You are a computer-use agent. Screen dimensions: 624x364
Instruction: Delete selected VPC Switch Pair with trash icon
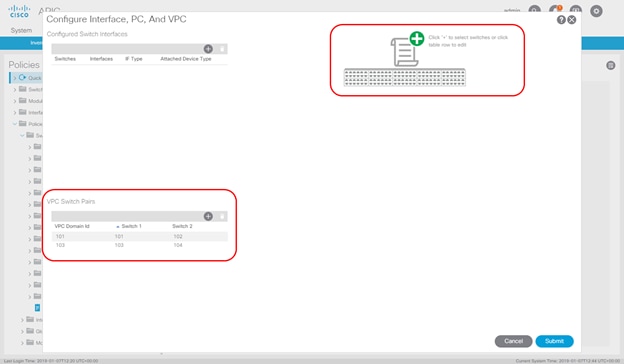(222, 216)
